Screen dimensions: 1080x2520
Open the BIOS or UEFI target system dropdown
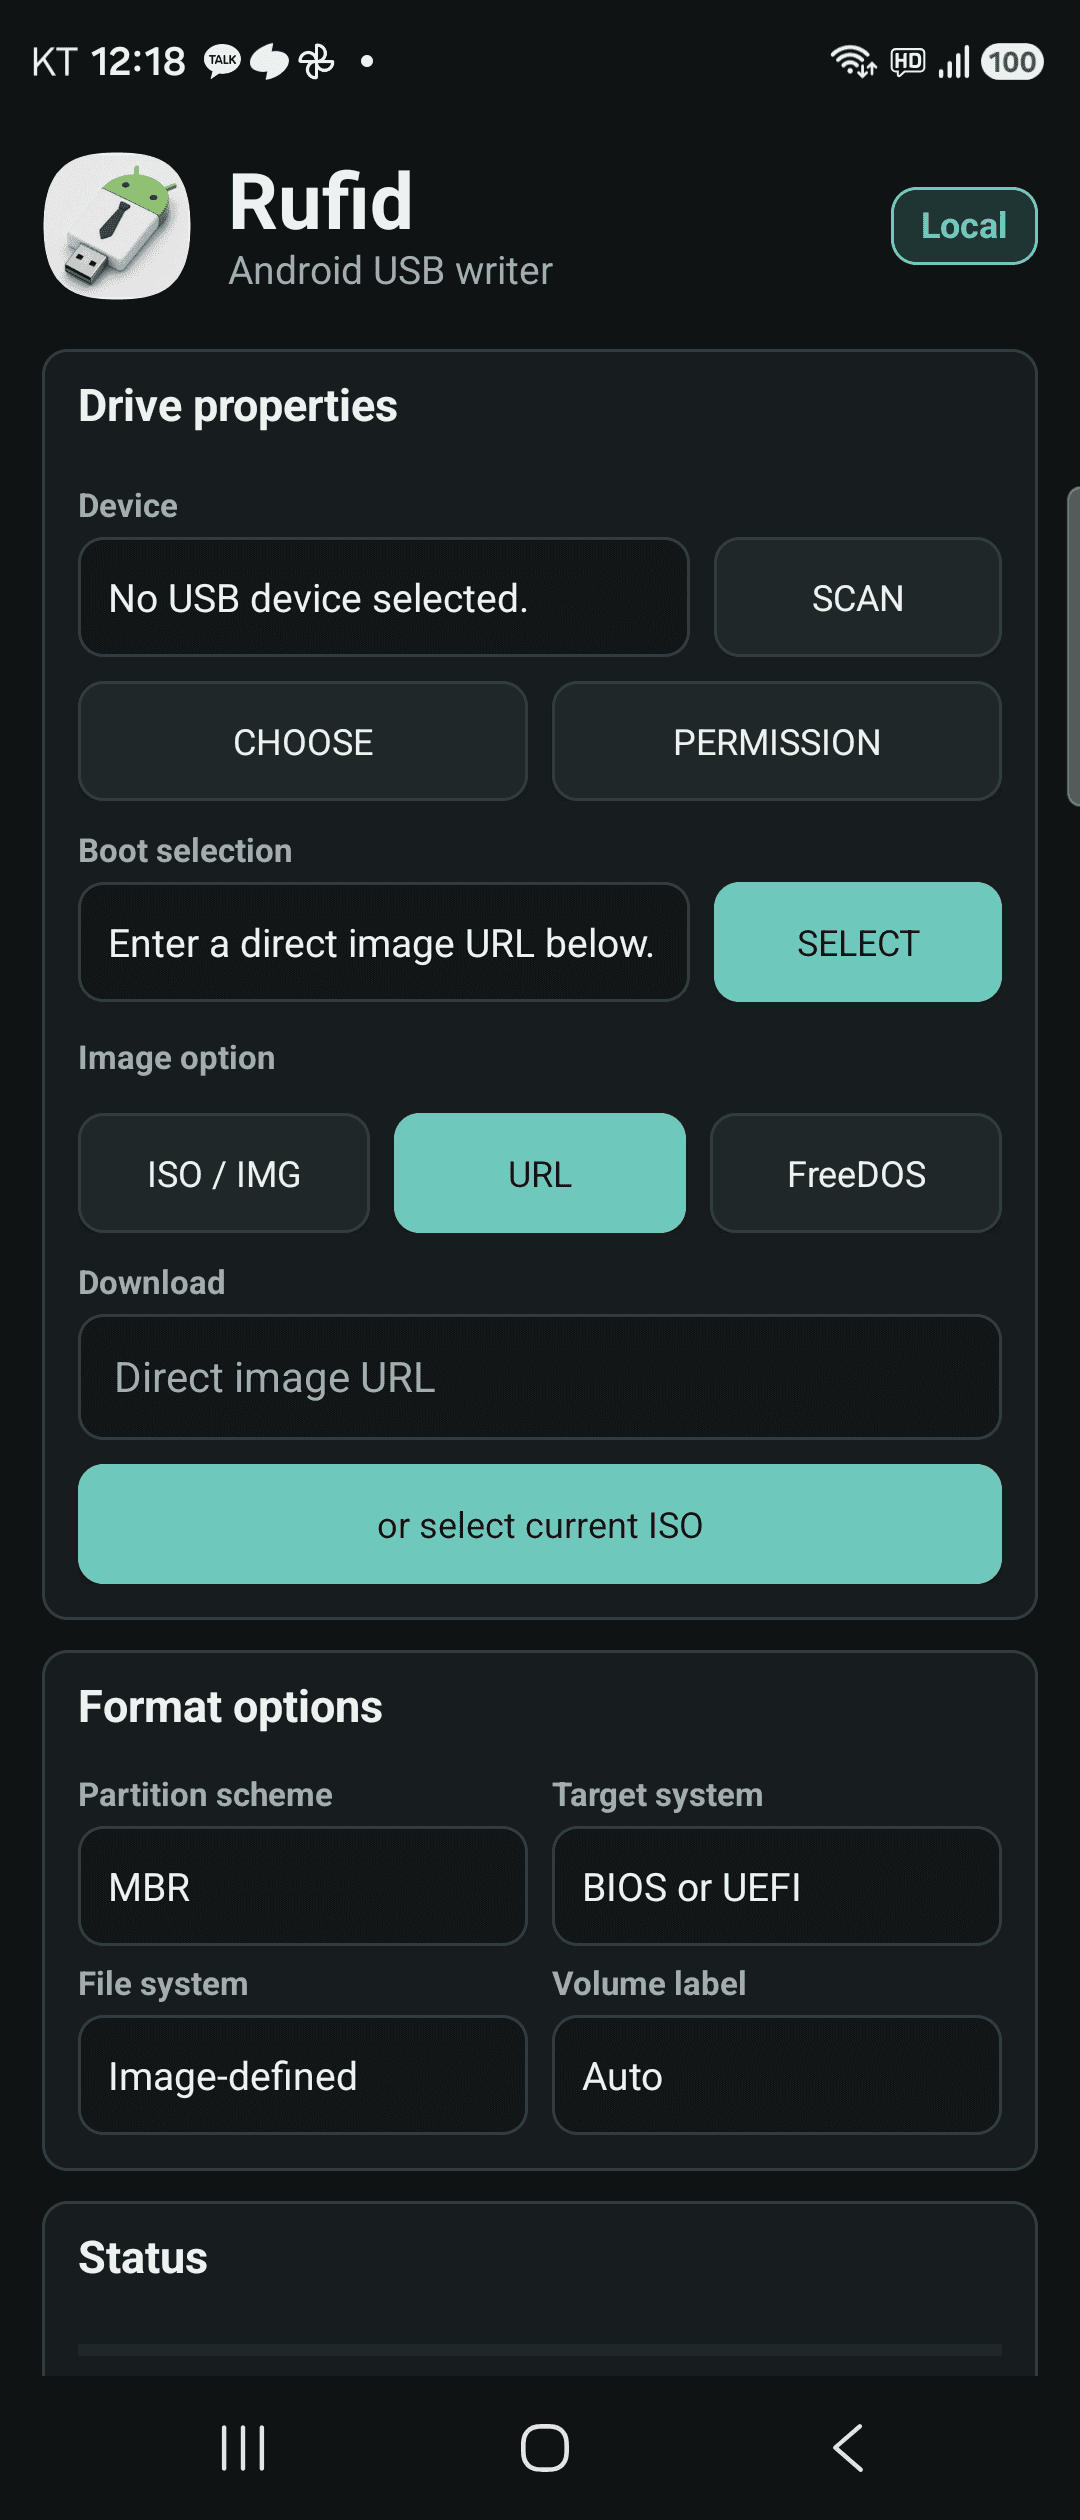(x=777, y=1886)
